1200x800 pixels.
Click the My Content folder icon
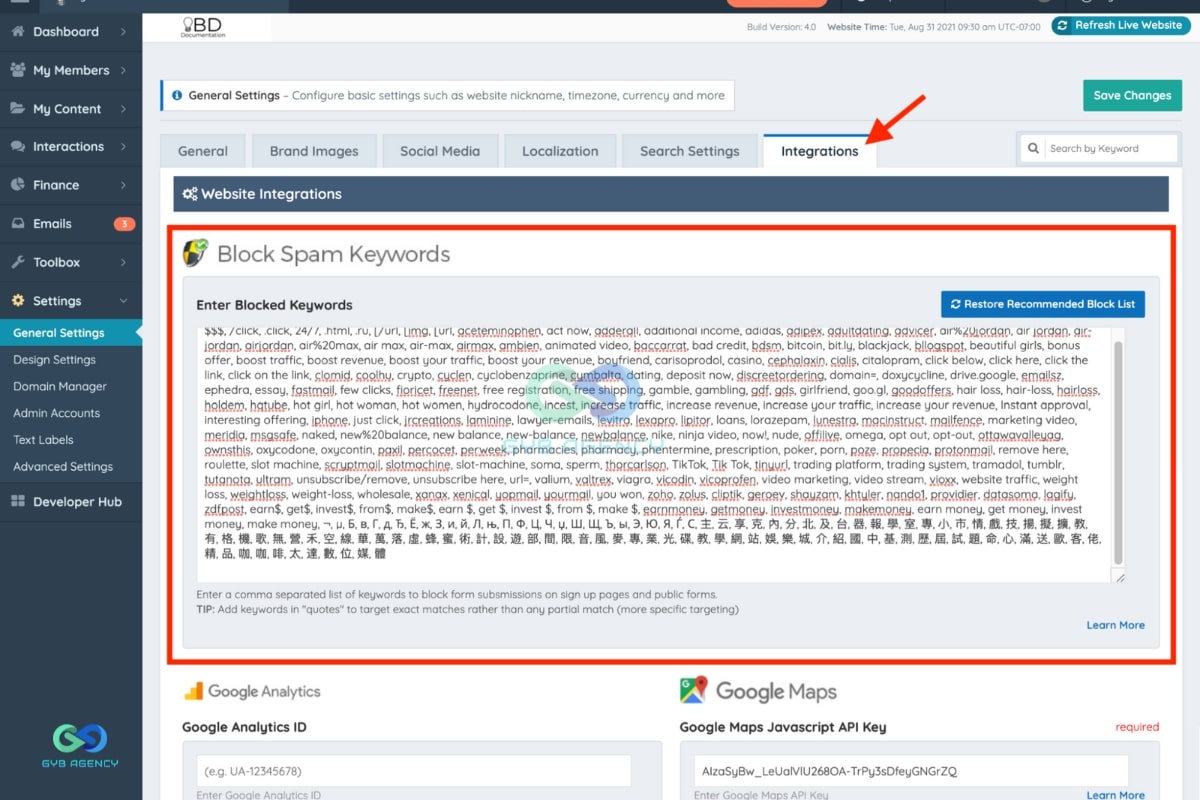point(18,109)
